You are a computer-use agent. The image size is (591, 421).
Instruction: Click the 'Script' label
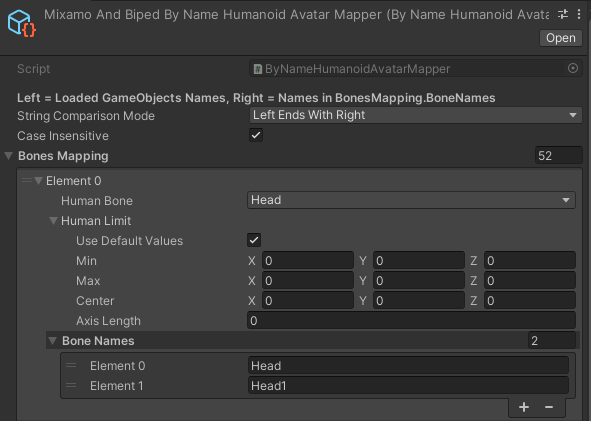34,69
